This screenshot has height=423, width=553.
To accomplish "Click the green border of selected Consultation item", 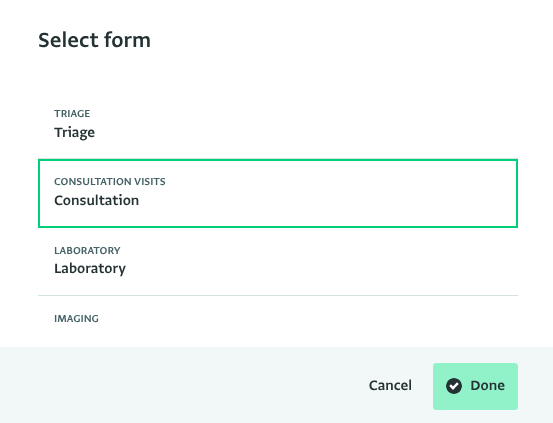I will (278, 160).
